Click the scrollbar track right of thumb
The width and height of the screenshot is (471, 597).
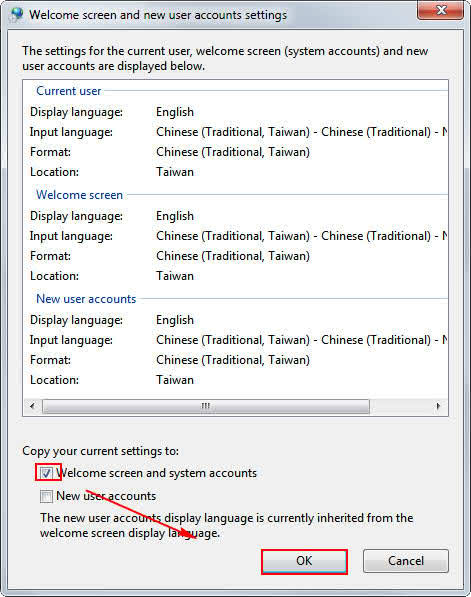[399, 406]
